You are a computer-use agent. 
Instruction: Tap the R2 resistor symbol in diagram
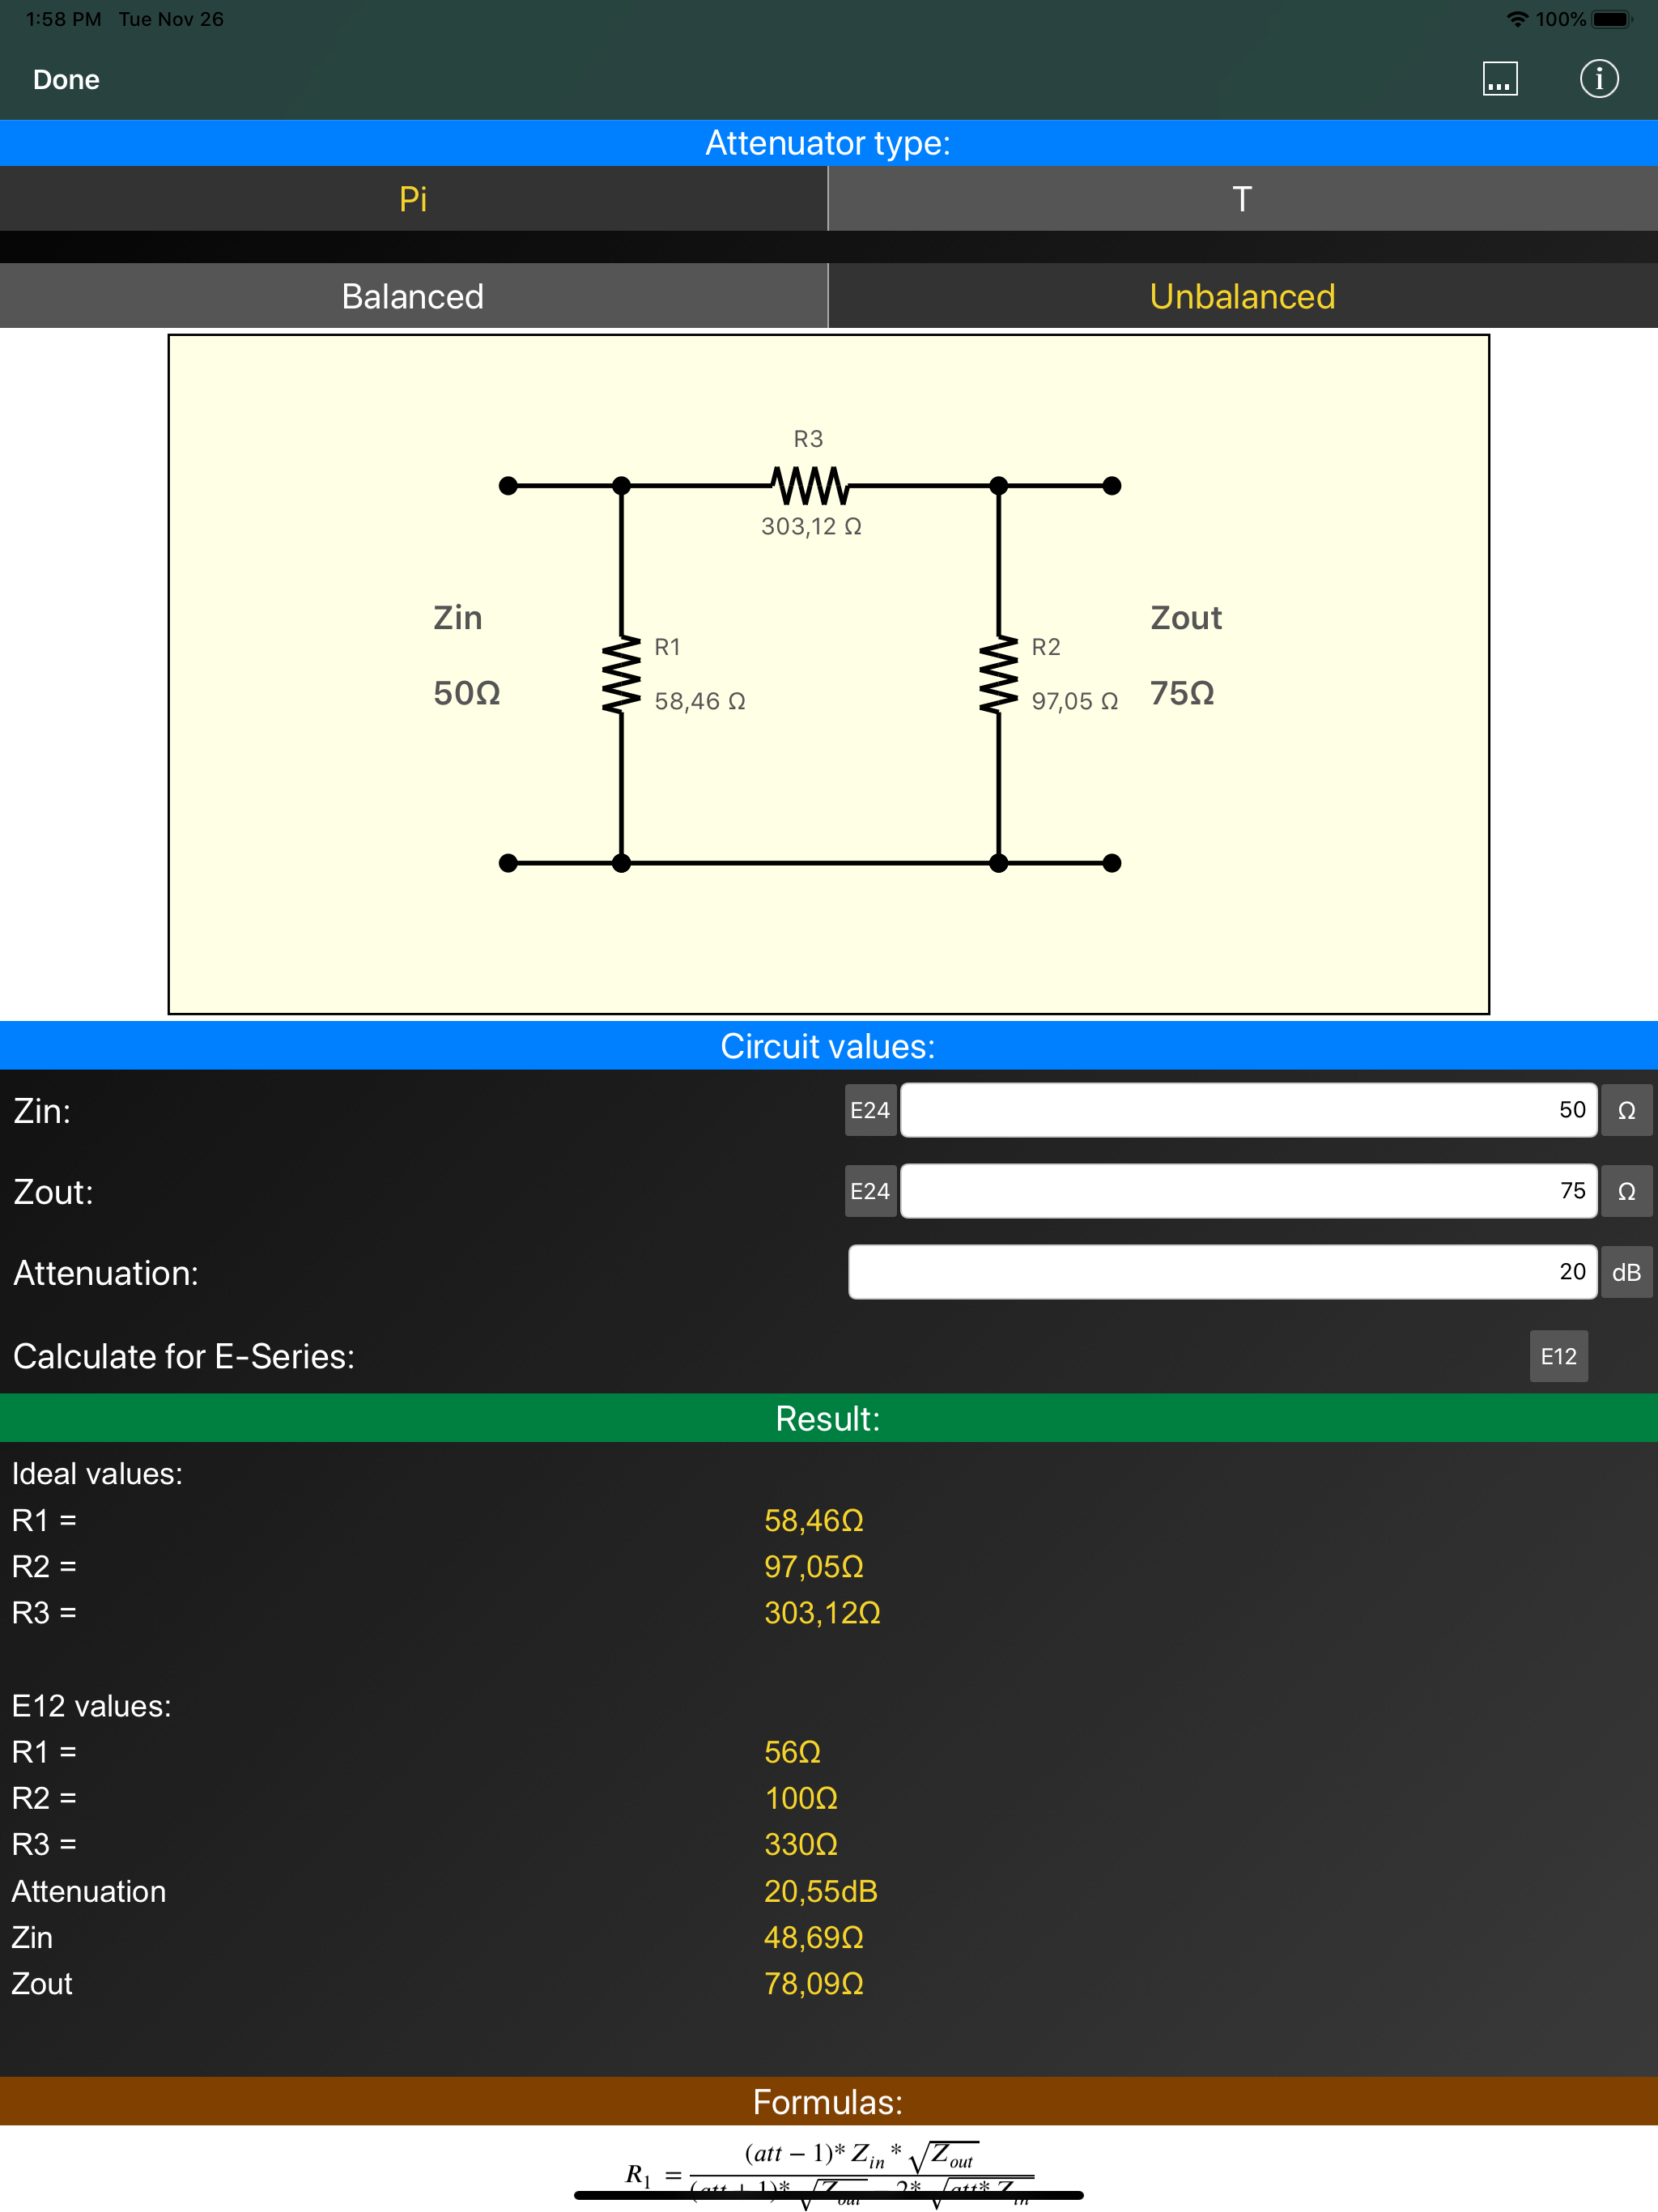tap(998, 675)
